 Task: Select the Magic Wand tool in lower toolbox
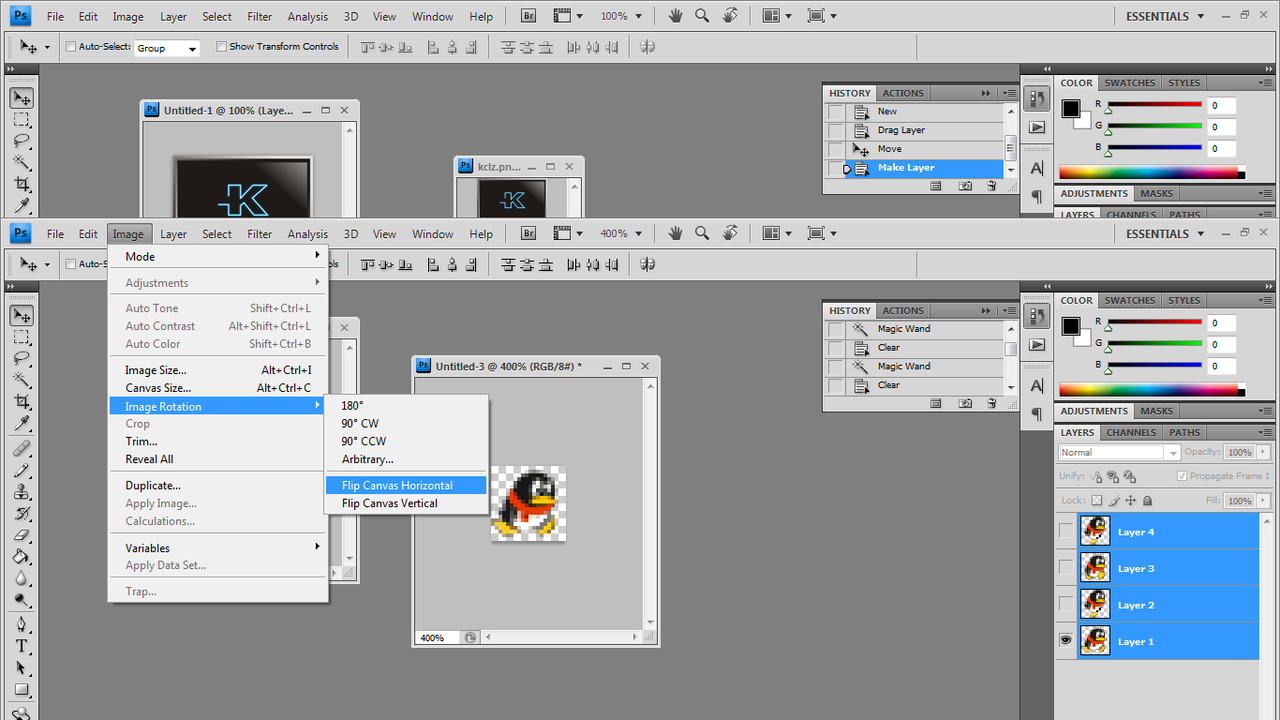pyautogui.click(x=22, y=380)
